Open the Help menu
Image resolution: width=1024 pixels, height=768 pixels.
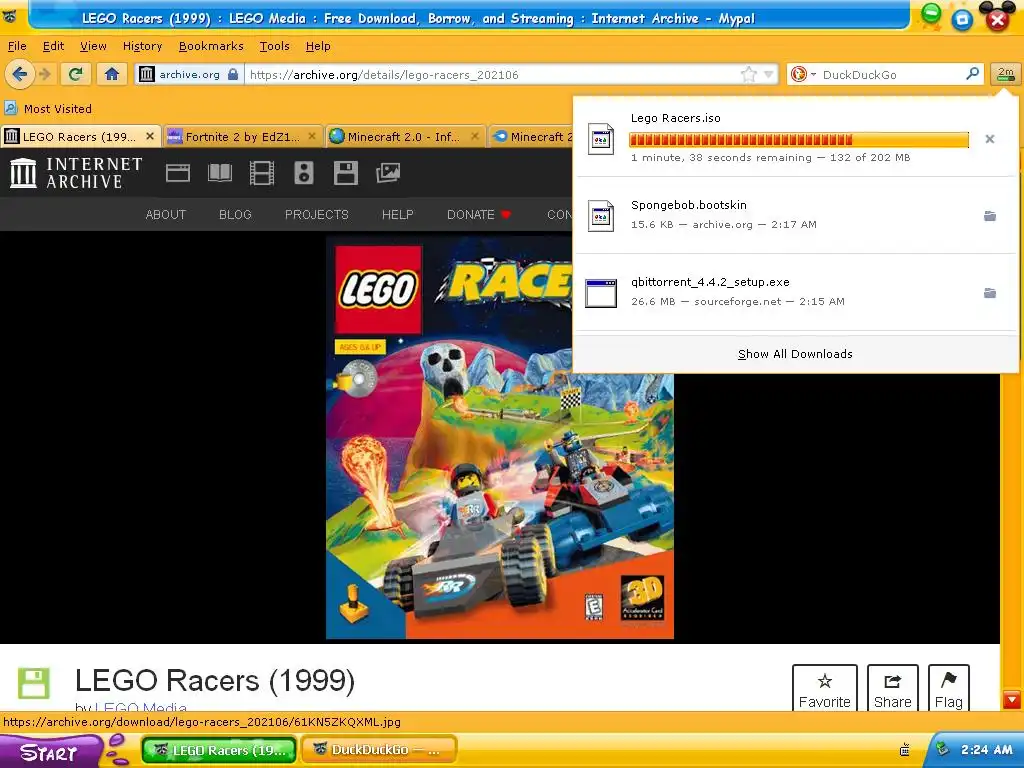318,46
